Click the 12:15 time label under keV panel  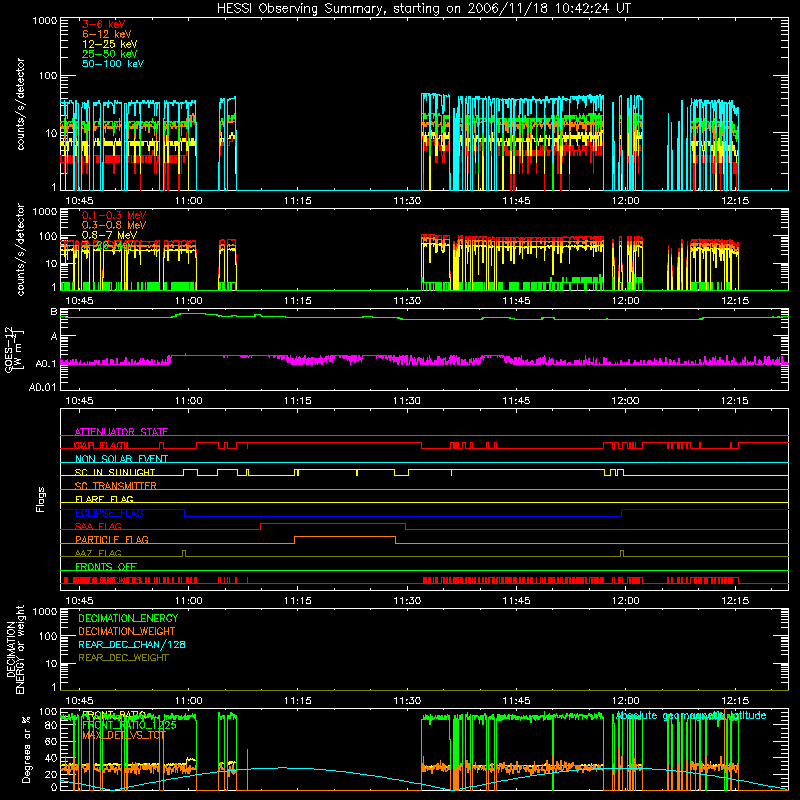pyautogui.click(x=735, y=201)
